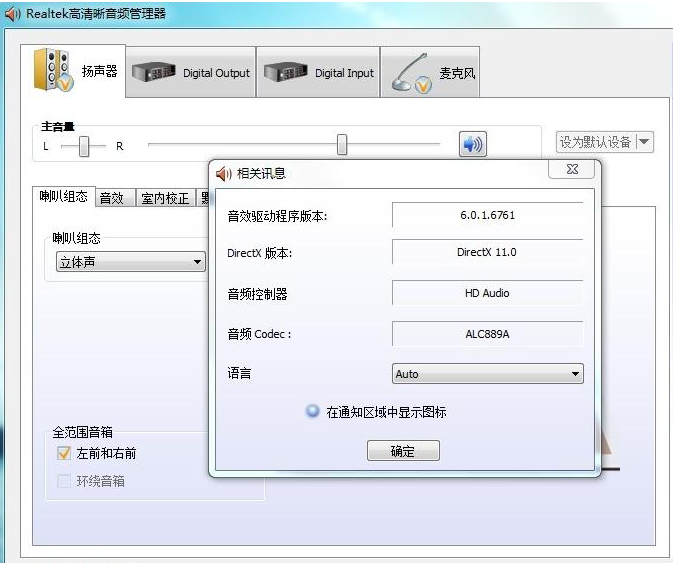The width and height of the screenshot is (673, 563).
Task: Close the 相关讯息 dialog with X
Action: (572, 170)
